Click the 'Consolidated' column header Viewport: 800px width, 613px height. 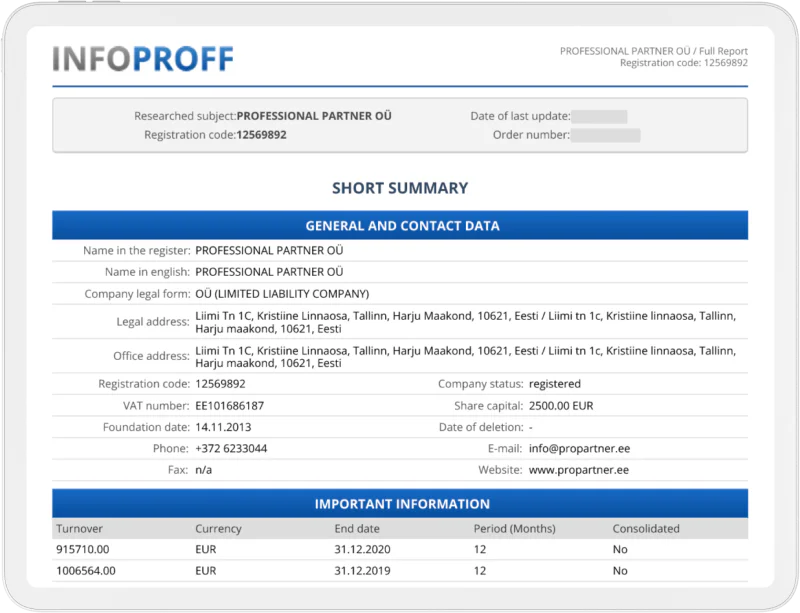click(646, 529)
